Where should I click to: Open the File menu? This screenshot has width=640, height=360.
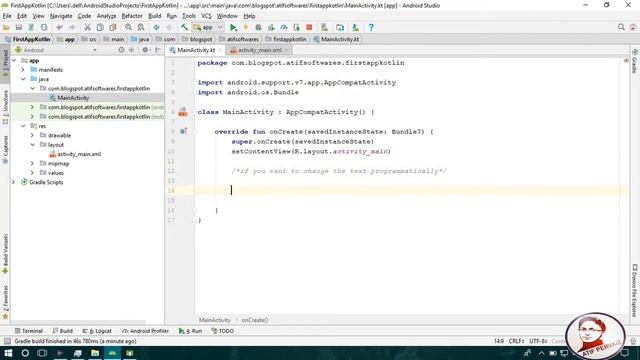coord(7,16)
